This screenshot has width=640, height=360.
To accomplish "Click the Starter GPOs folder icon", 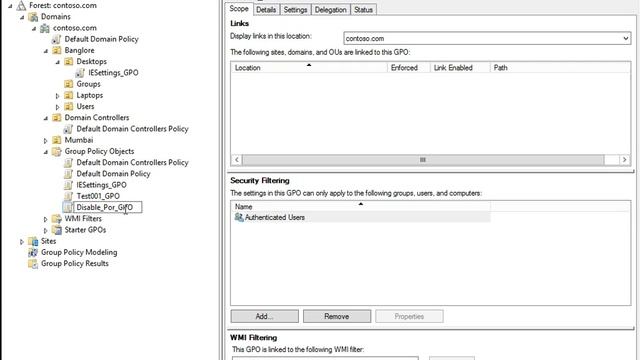I will click(57, 230).
